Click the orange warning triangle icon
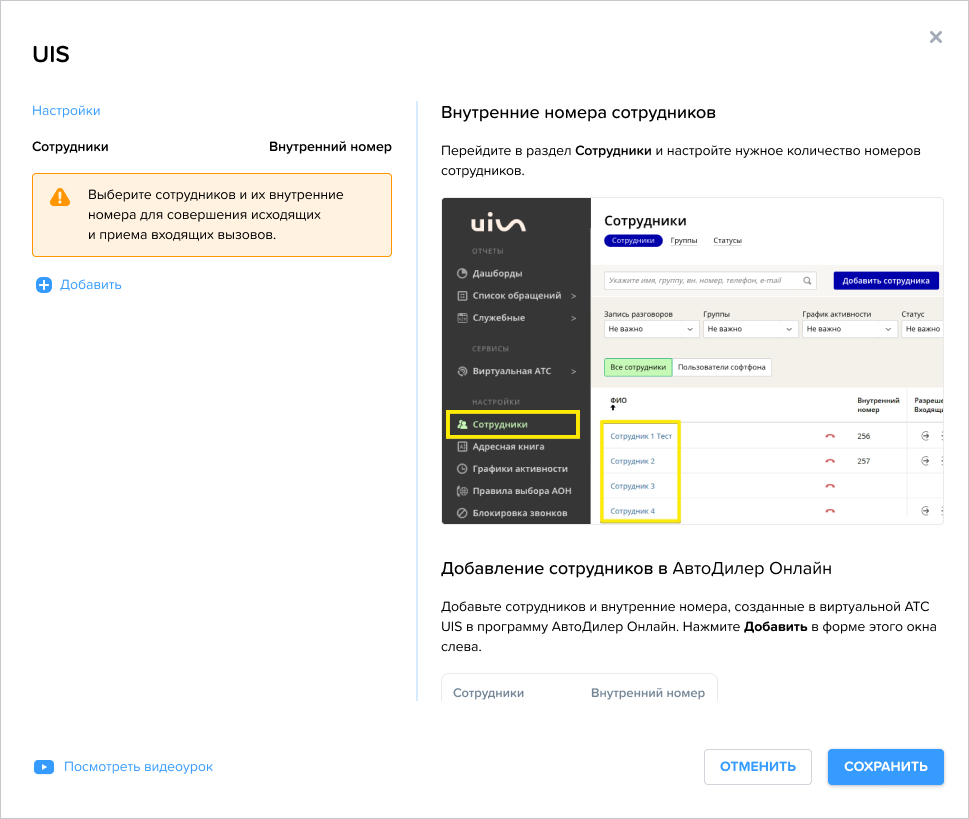 60,197
